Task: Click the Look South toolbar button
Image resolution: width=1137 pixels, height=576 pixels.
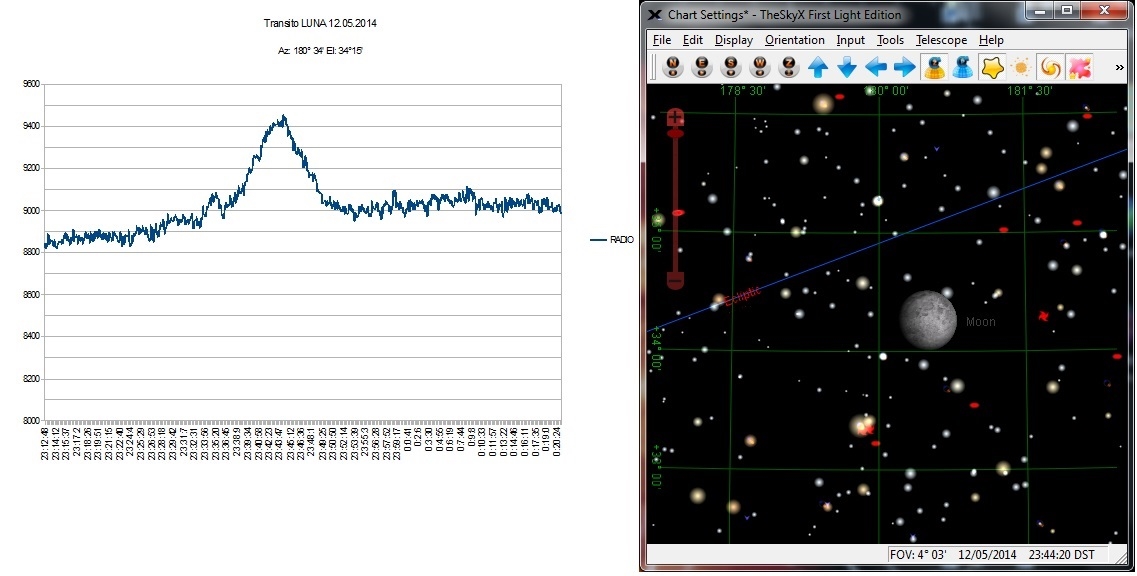Action: coord(731,67)
